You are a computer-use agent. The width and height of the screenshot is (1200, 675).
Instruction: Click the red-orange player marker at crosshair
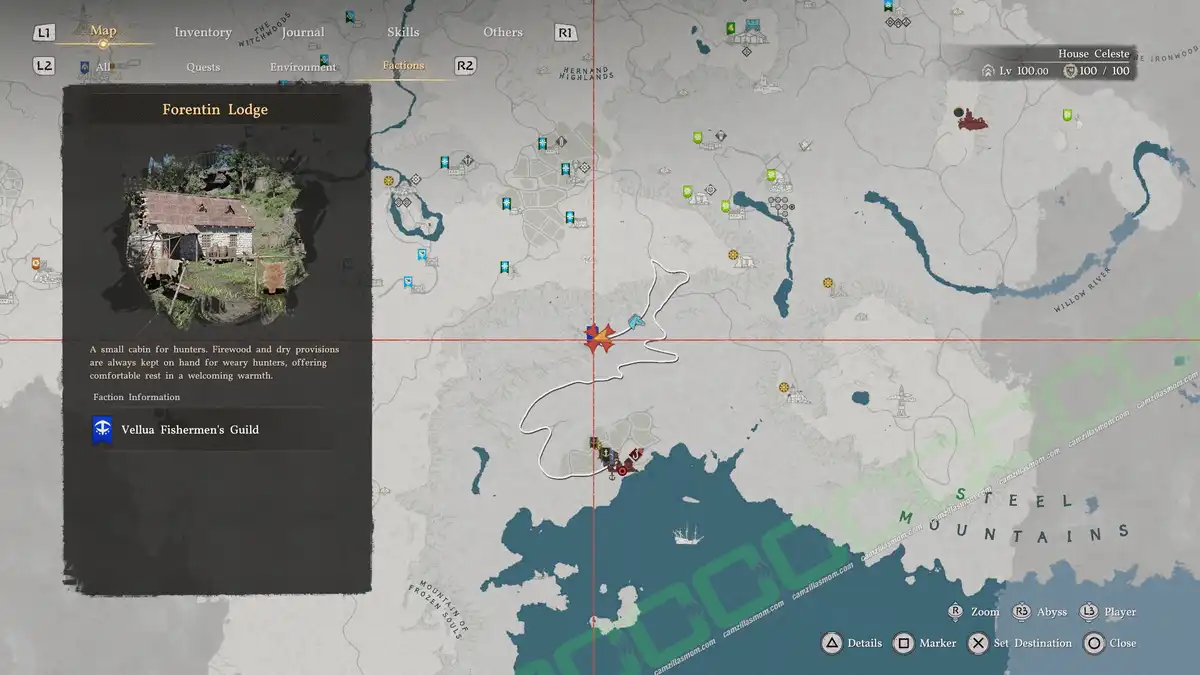599,338
